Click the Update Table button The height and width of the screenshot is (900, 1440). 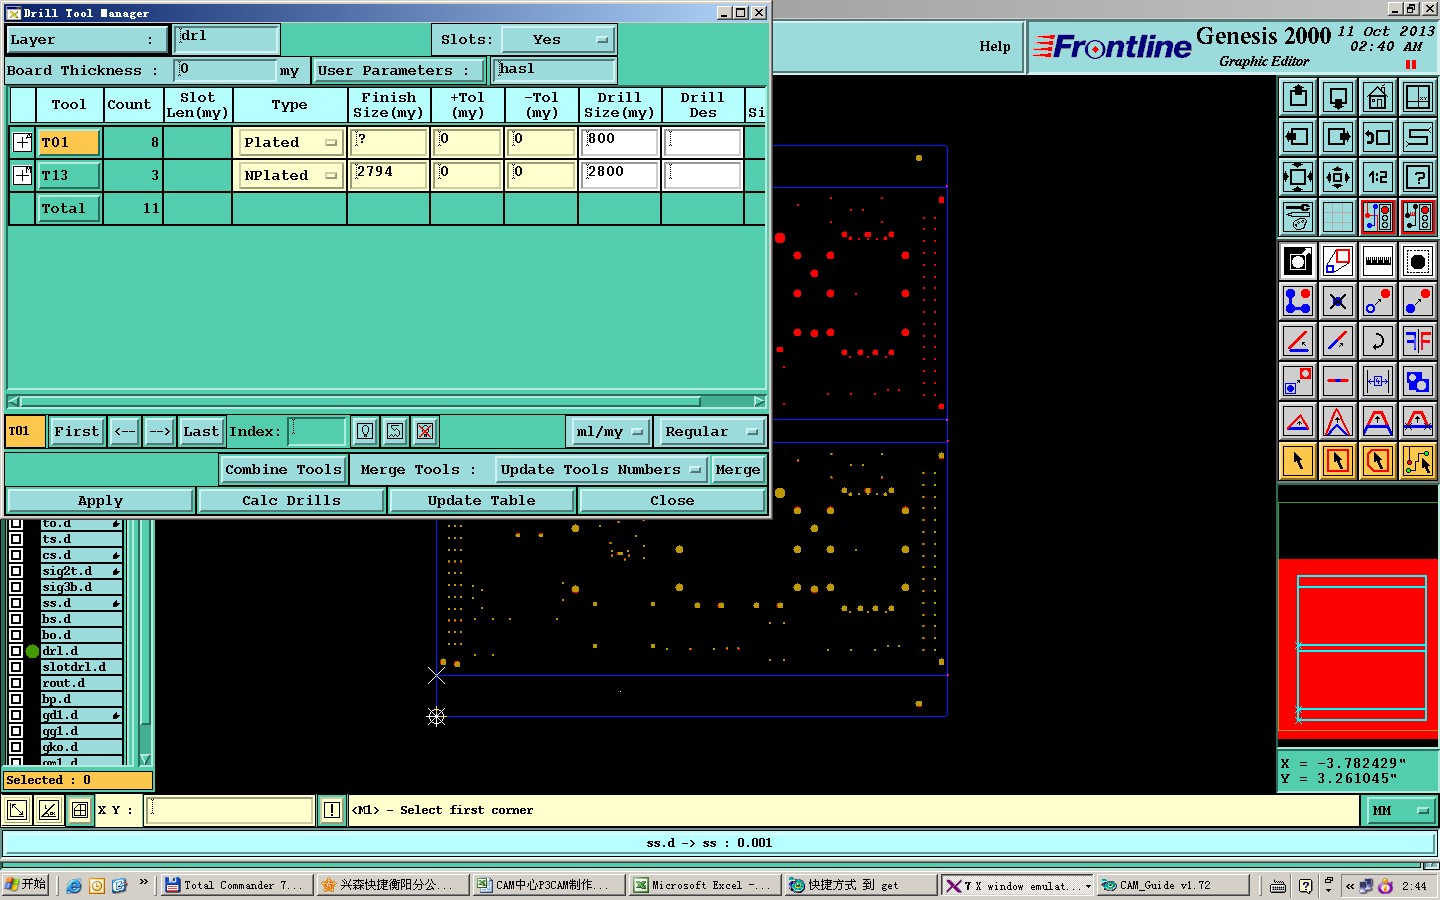481,501
